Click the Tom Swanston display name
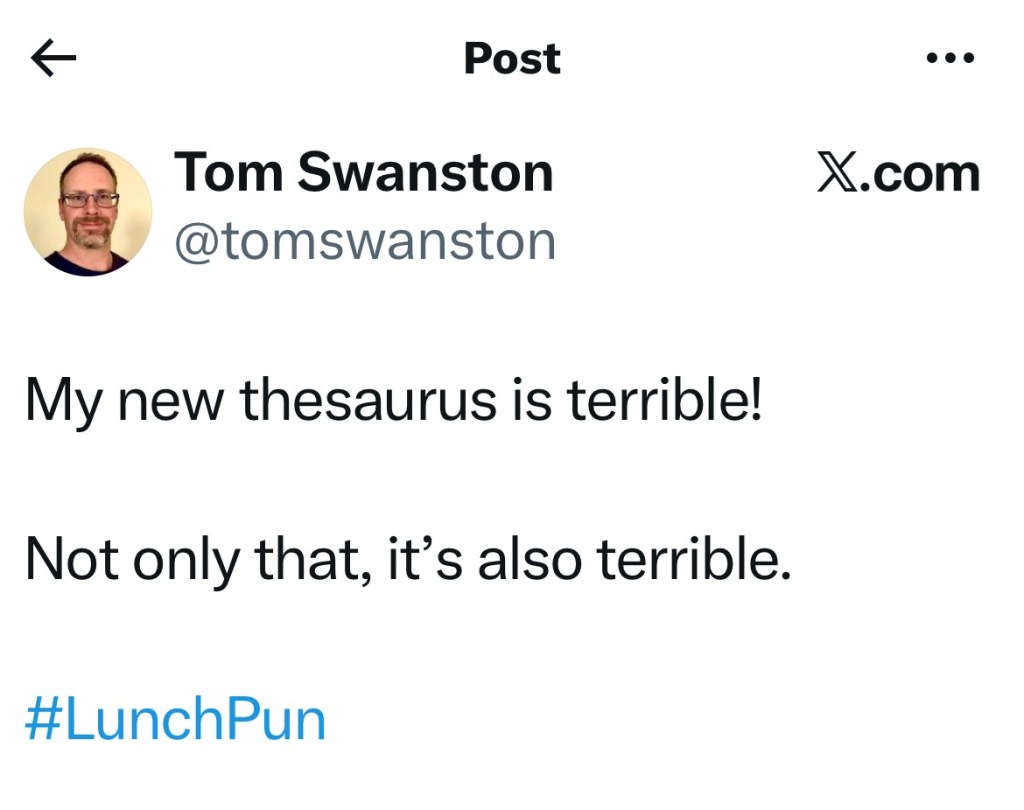The height and width of the screenshot is (810, 1024). point(364,172)
